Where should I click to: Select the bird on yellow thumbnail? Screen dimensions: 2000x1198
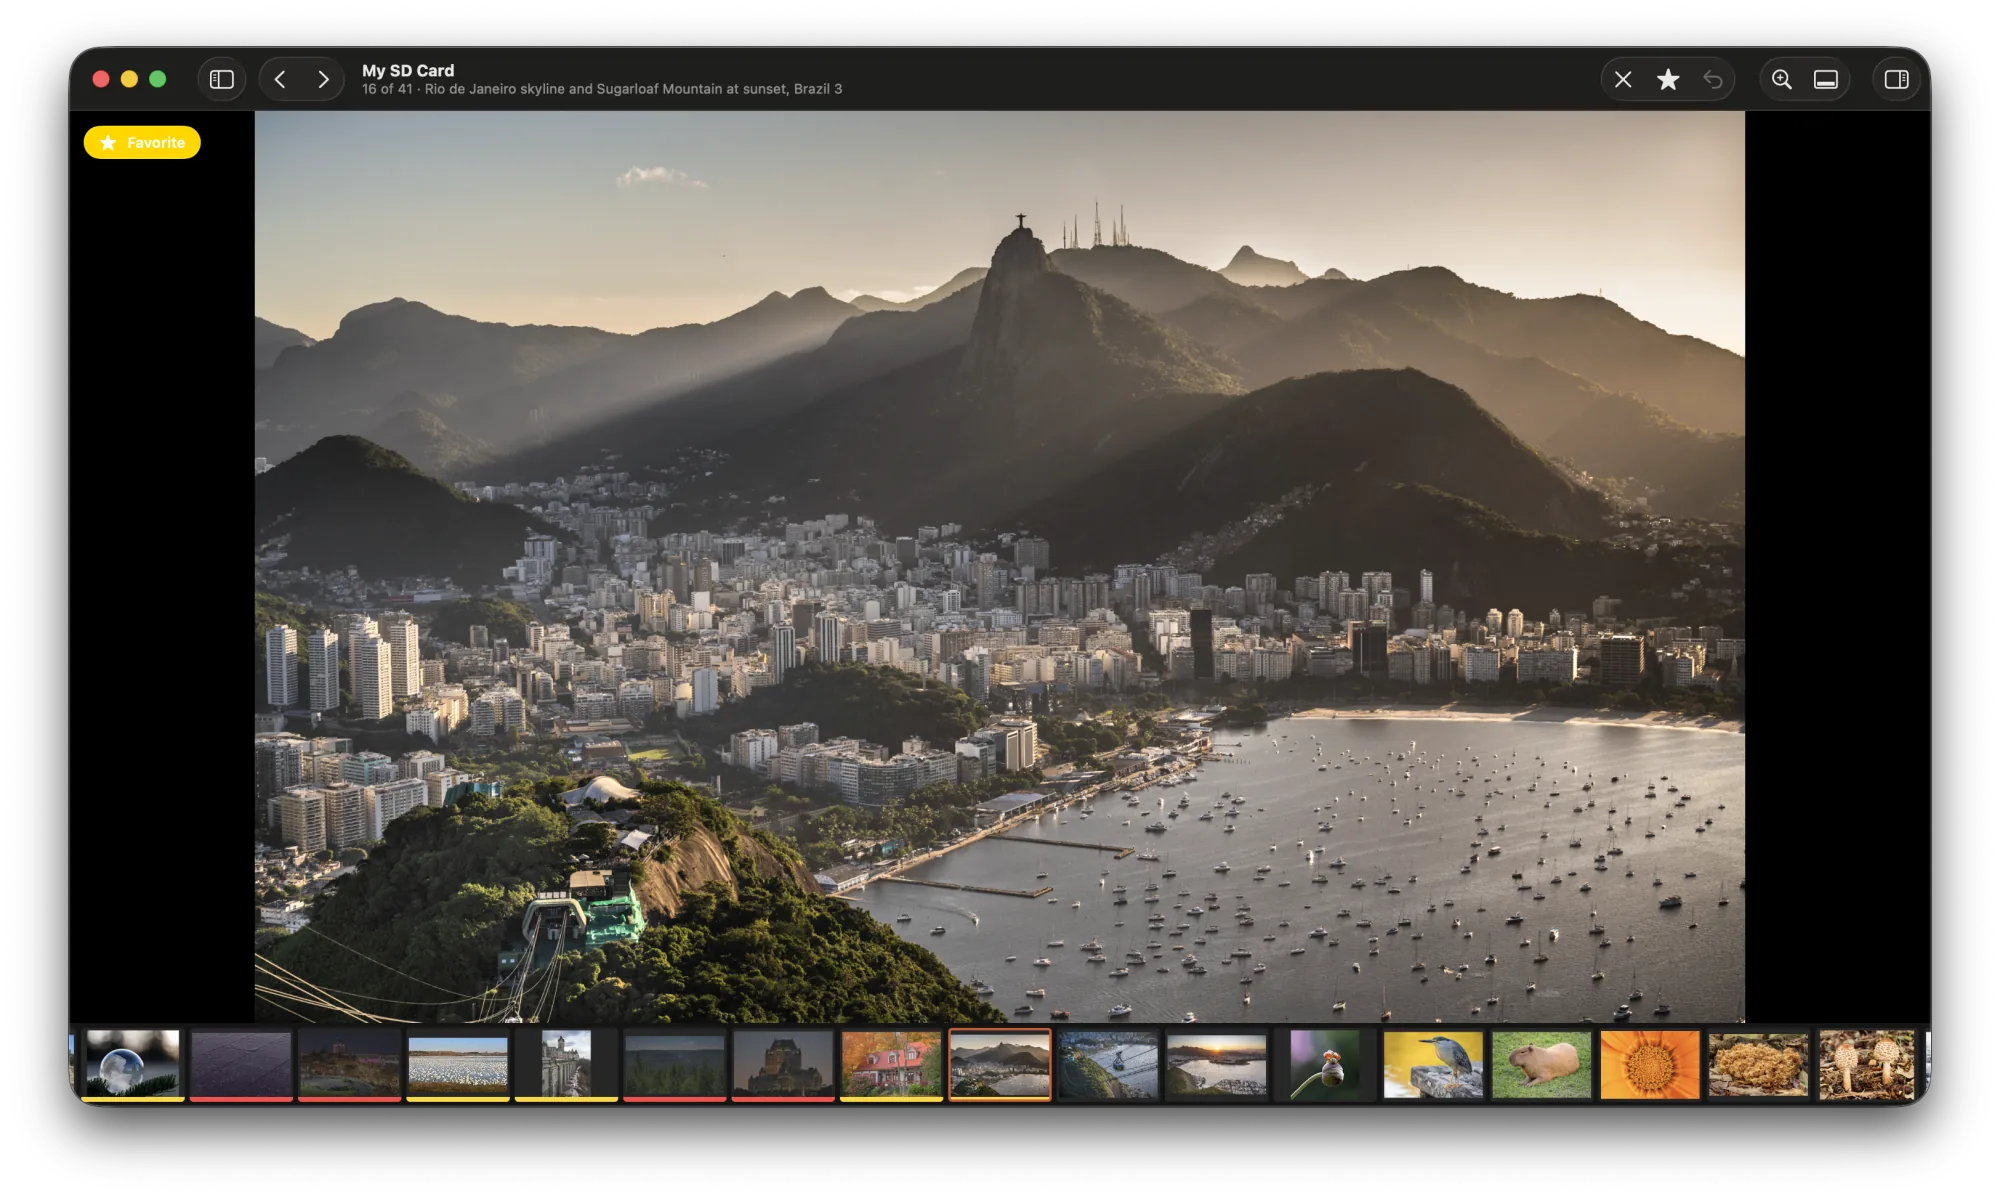1433,1065
